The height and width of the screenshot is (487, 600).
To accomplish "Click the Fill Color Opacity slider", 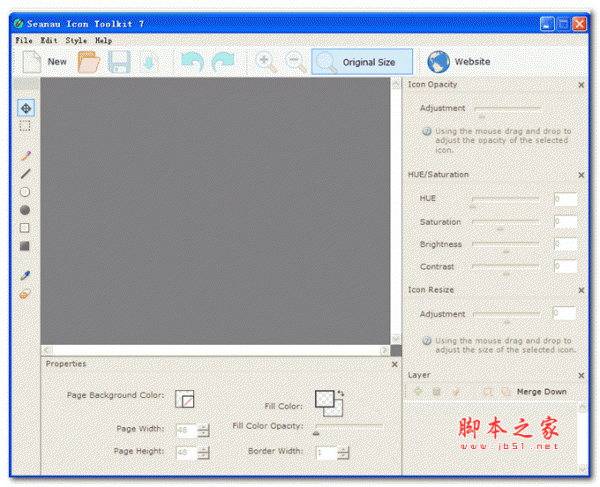I will coord(349,429).
